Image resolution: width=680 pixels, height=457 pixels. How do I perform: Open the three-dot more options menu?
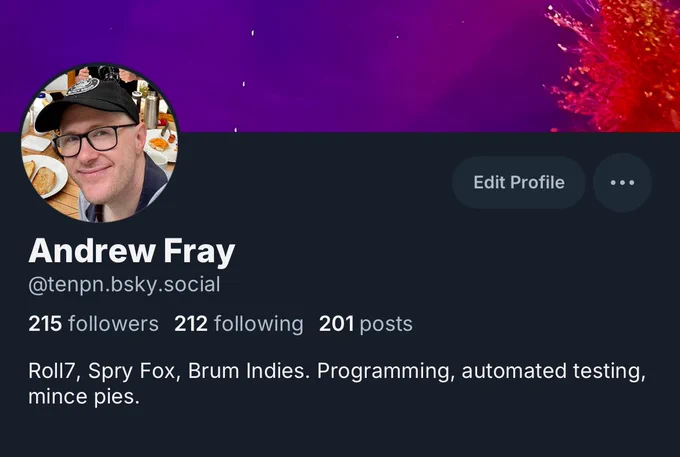coord(622,183)
